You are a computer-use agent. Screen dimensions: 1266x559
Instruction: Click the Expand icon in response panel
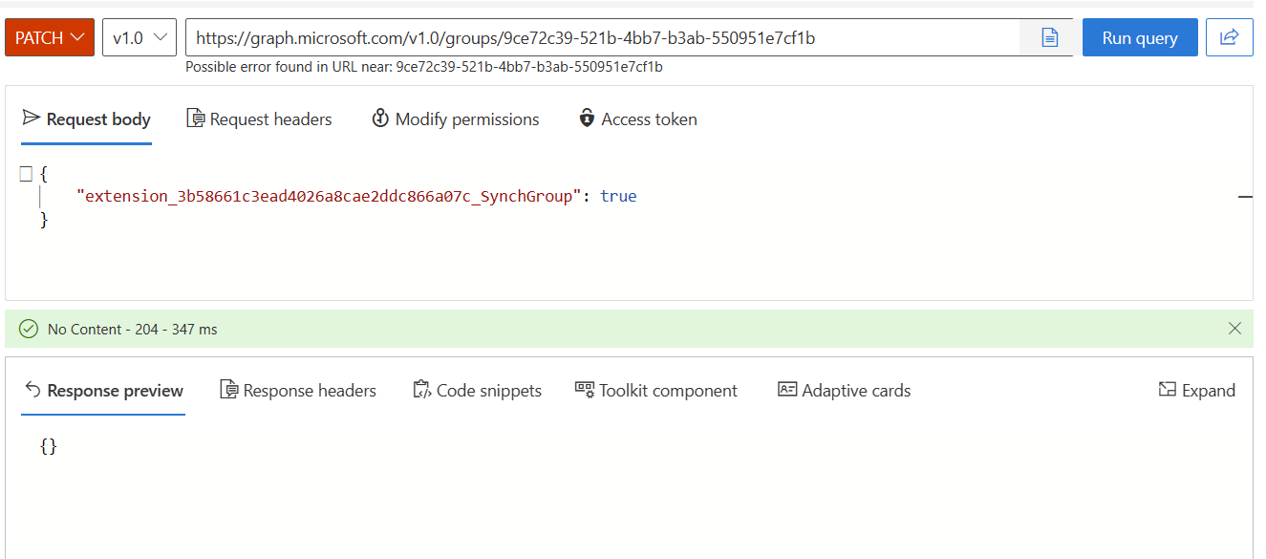[x=1167, y=390]
